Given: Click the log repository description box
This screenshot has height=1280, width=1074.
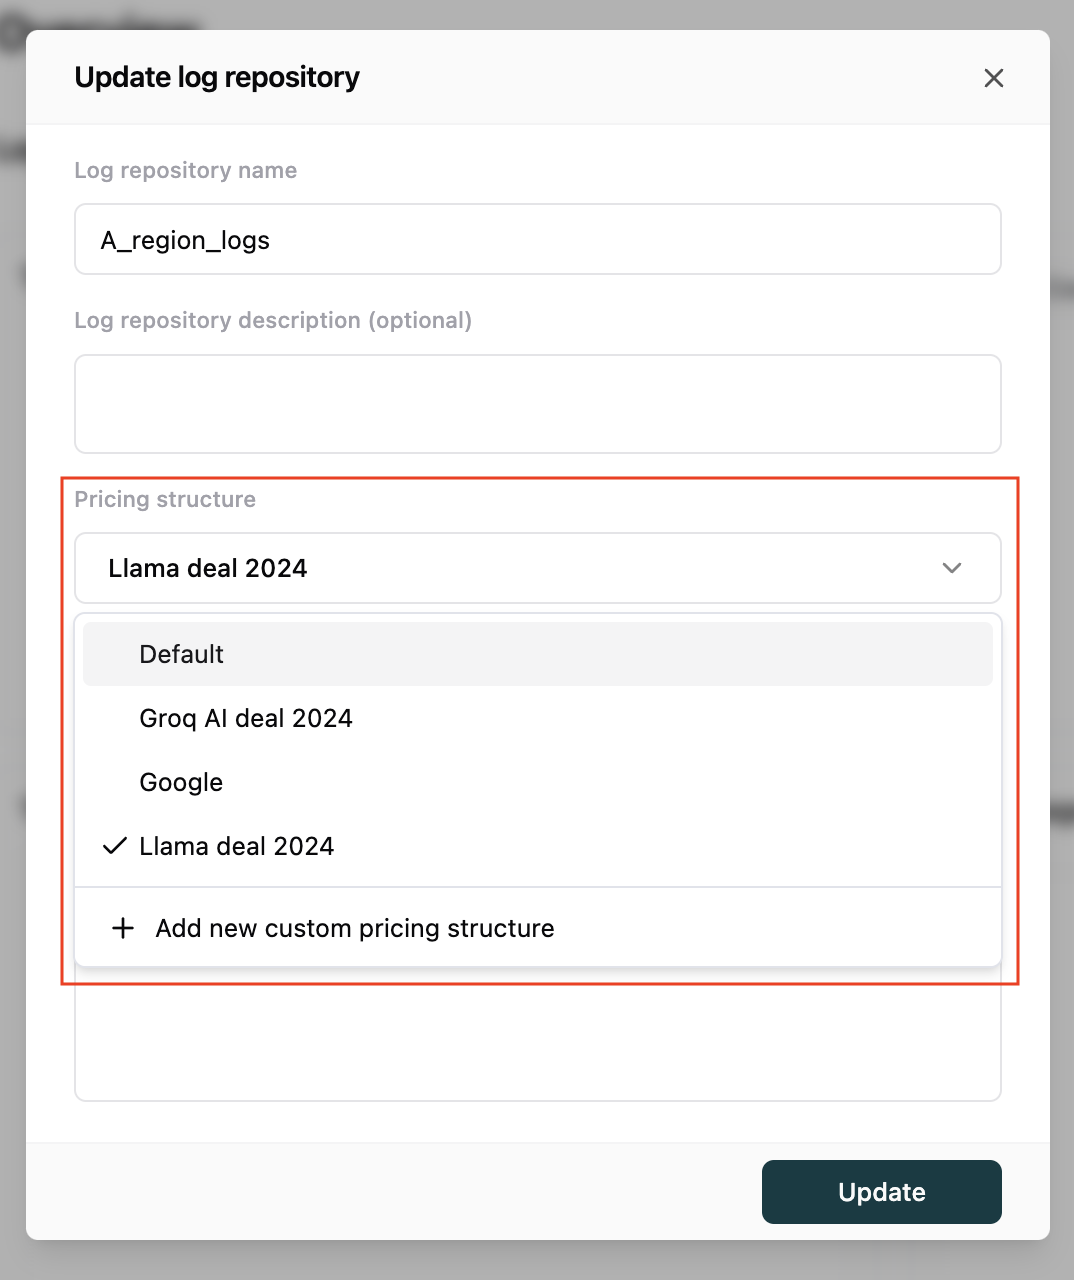Looking at the screenshot, I should click(537, 404).
